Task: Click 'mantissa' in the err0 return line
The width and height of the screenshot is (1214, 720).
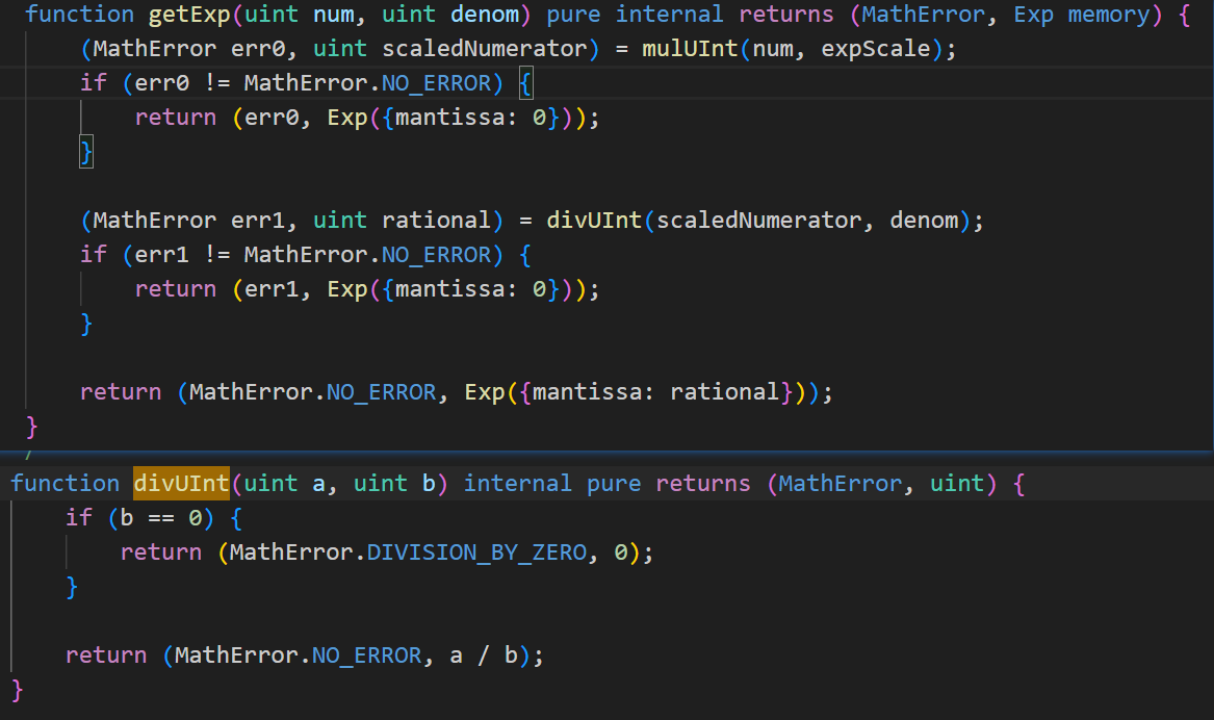Action: [x=450, y=118]
